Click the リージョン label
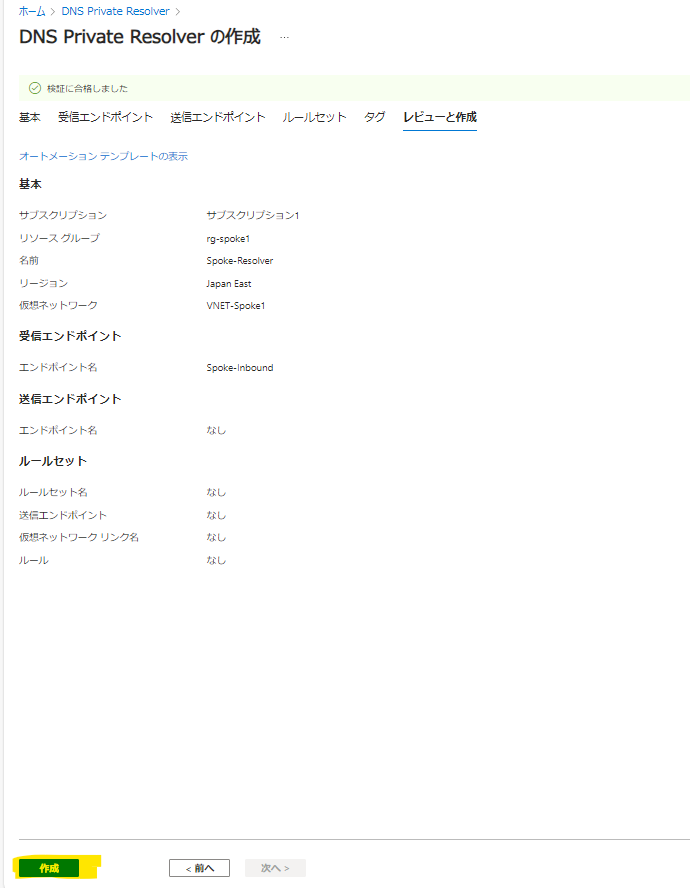 43,283
